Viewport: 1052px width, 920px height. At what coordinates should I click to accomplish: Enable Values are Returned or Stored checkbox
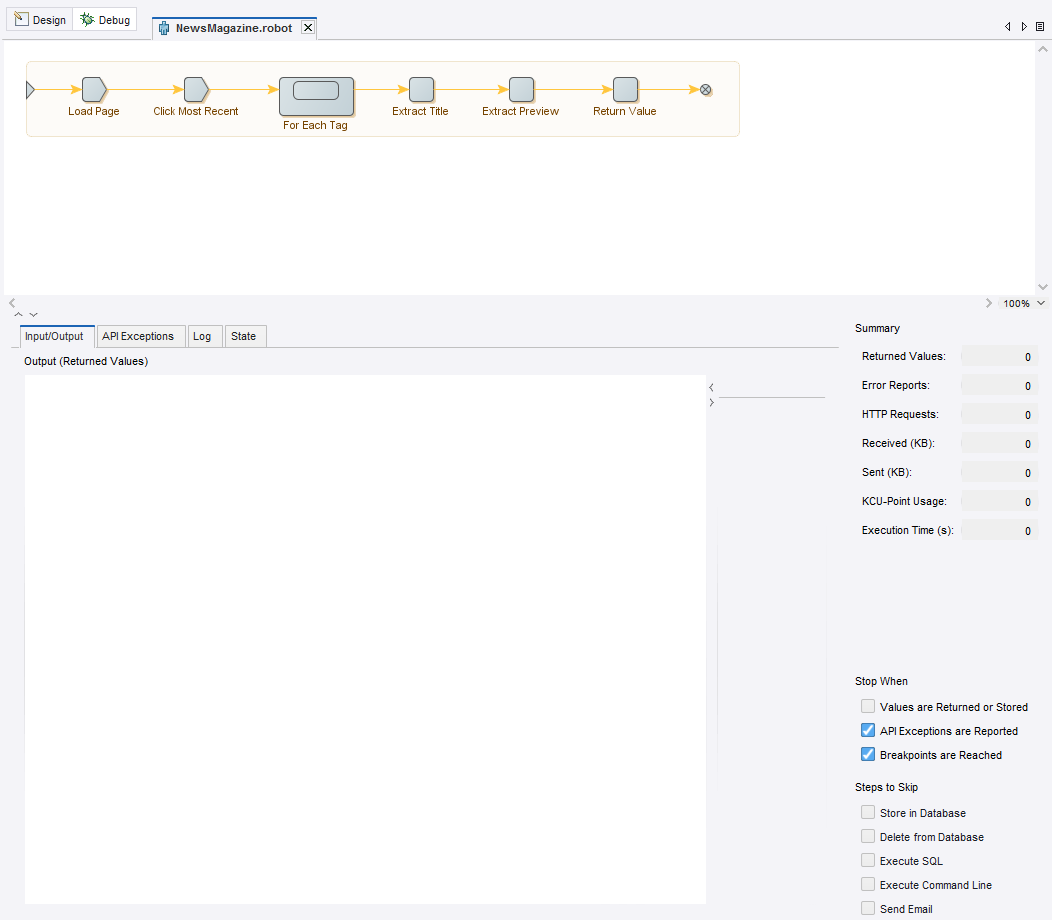click(868, 707)
